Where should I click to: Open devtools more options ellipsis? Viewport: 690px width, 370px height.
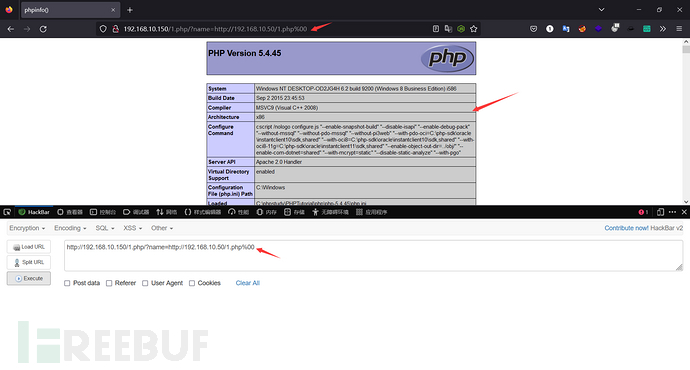[x=672, y=212]
